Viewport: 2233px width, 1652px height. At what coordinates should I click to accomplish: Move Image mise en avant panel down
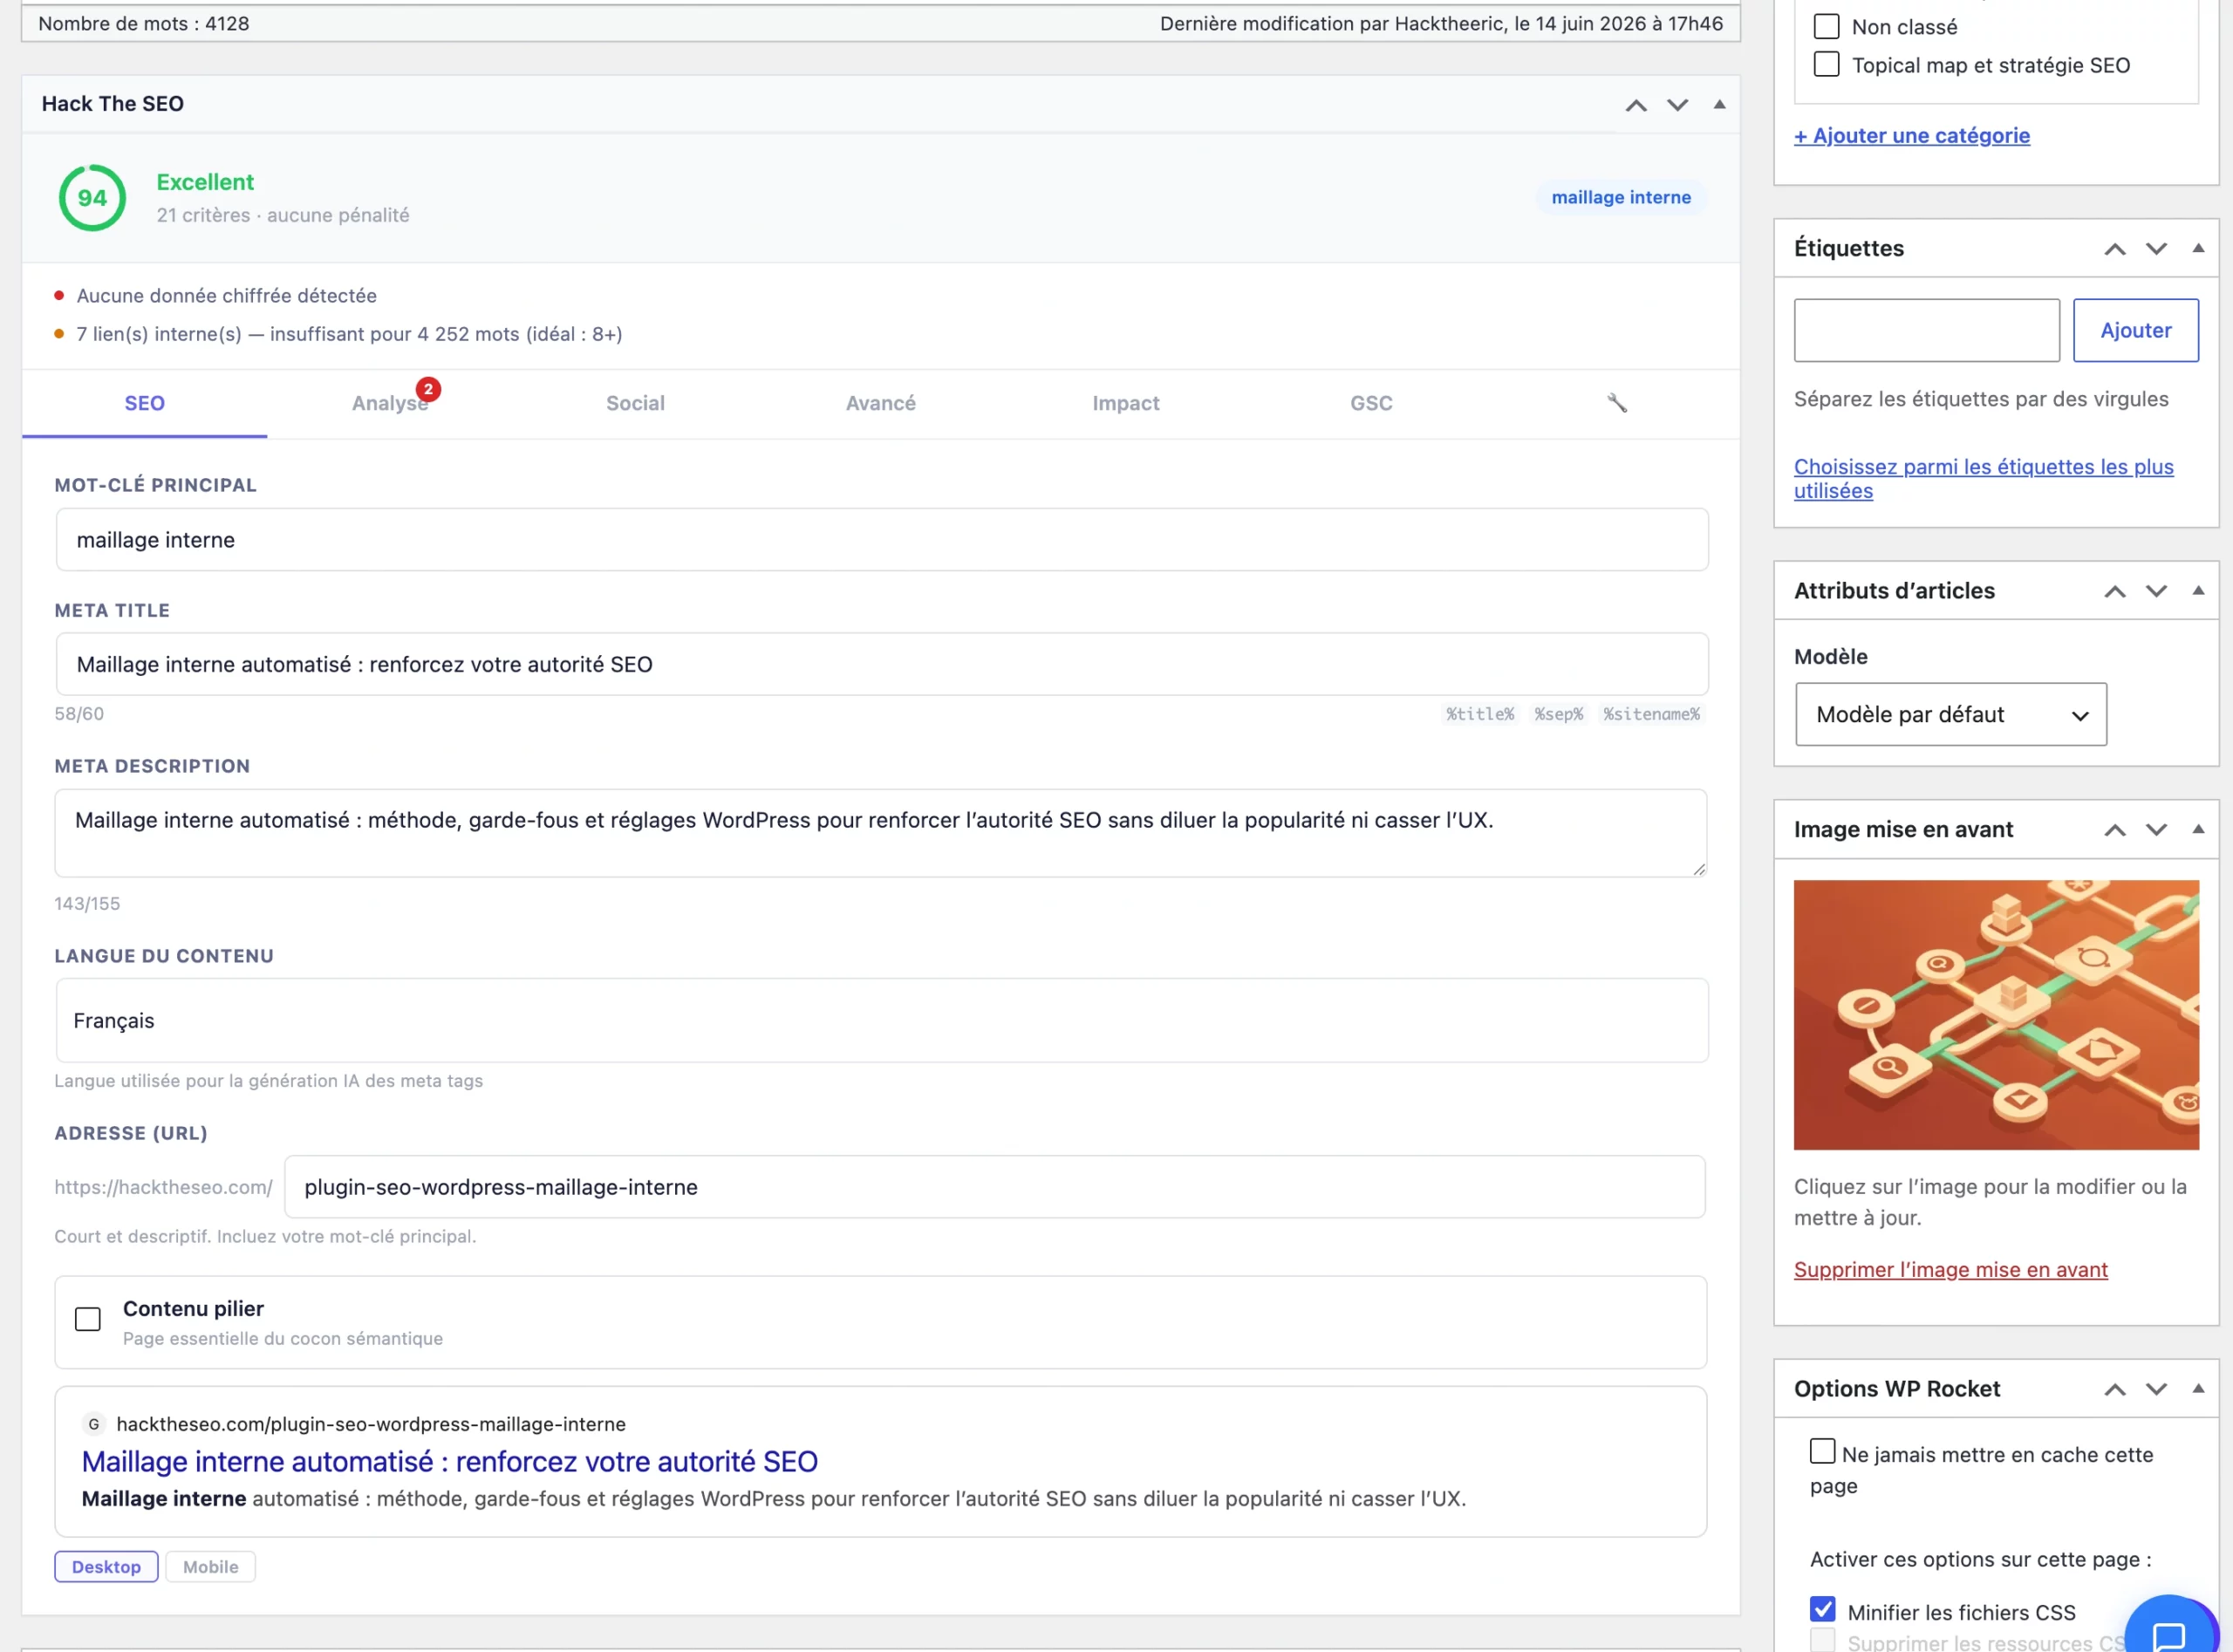tap(2157, 830)
